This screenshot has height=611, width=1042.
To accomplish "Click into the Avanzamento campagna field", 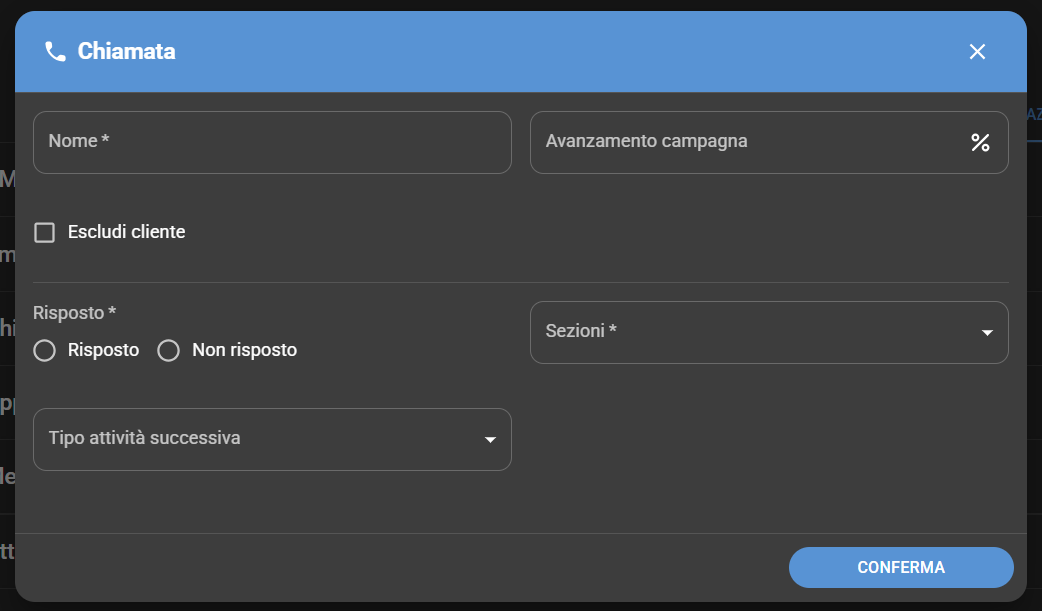I will coord(750,142).
